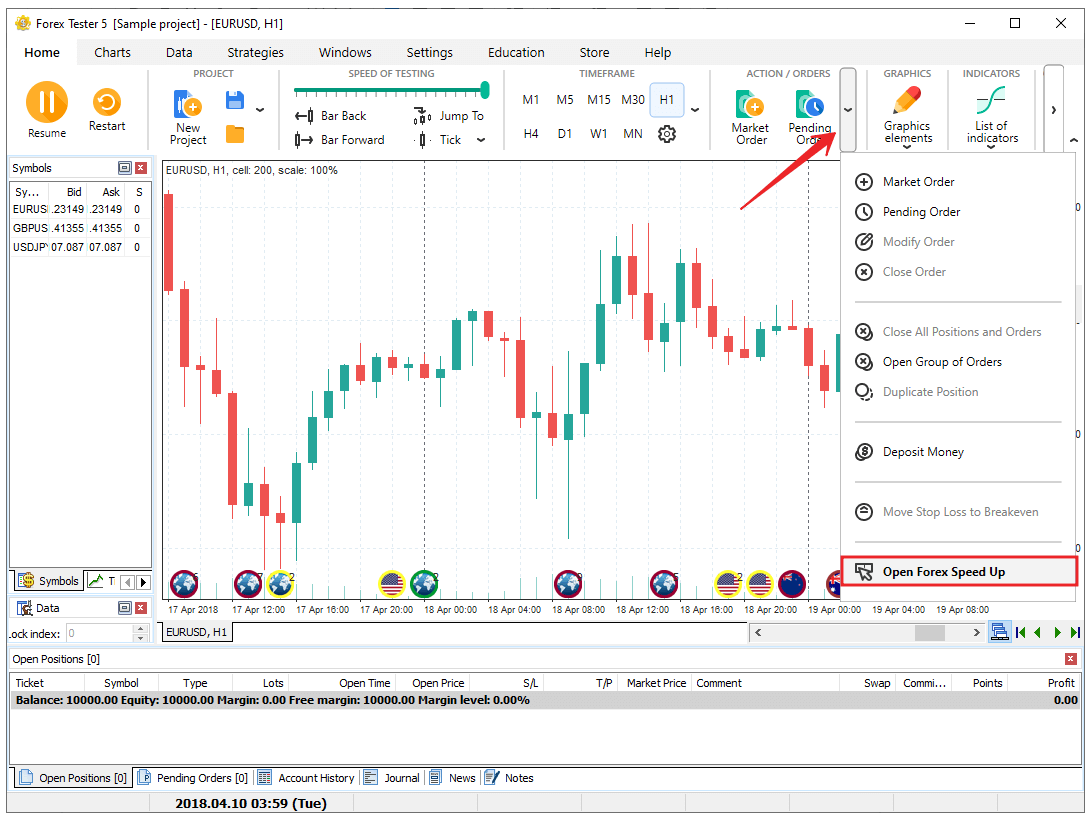Screen dimensions: 1086x816
Task: Switch timeframe to H4
Action: [x=531, y=134]
